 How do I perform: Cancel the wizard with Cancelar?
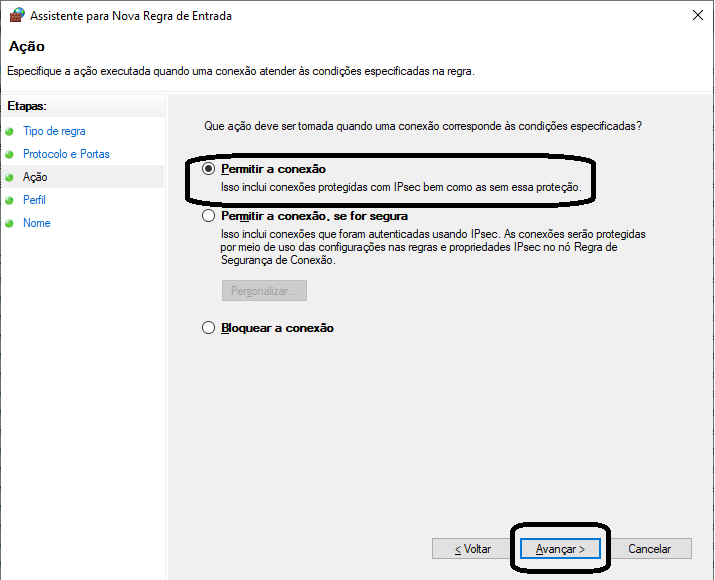point(649,549)
